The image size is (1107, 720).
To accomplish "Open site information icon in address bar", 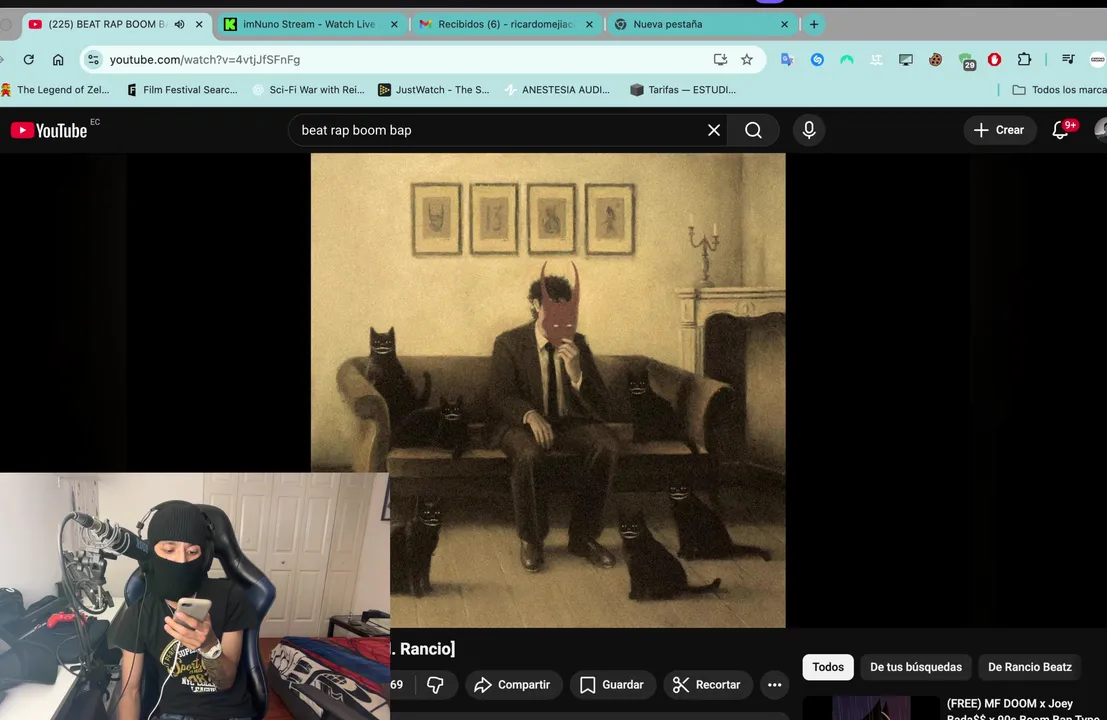I will click(93, 59).
